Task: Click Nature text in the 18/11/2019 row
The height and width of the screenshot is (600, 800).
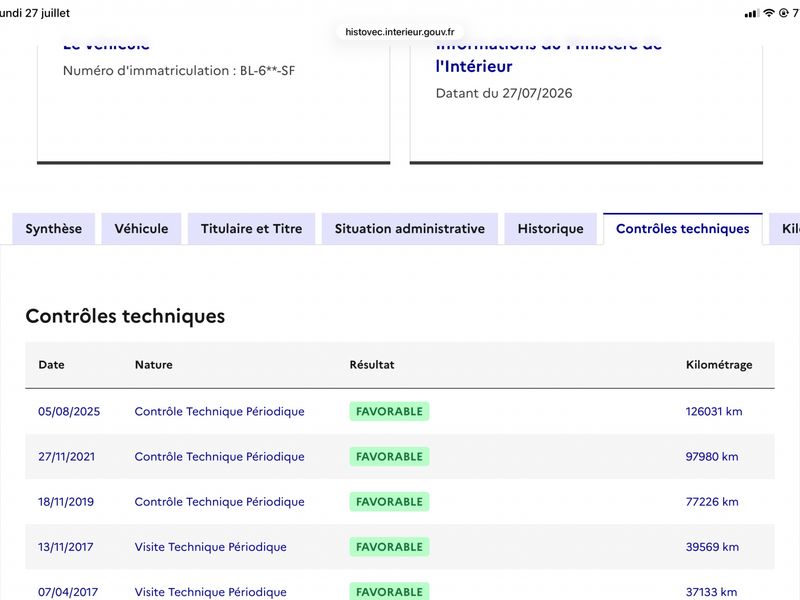Action: (219, 502)
